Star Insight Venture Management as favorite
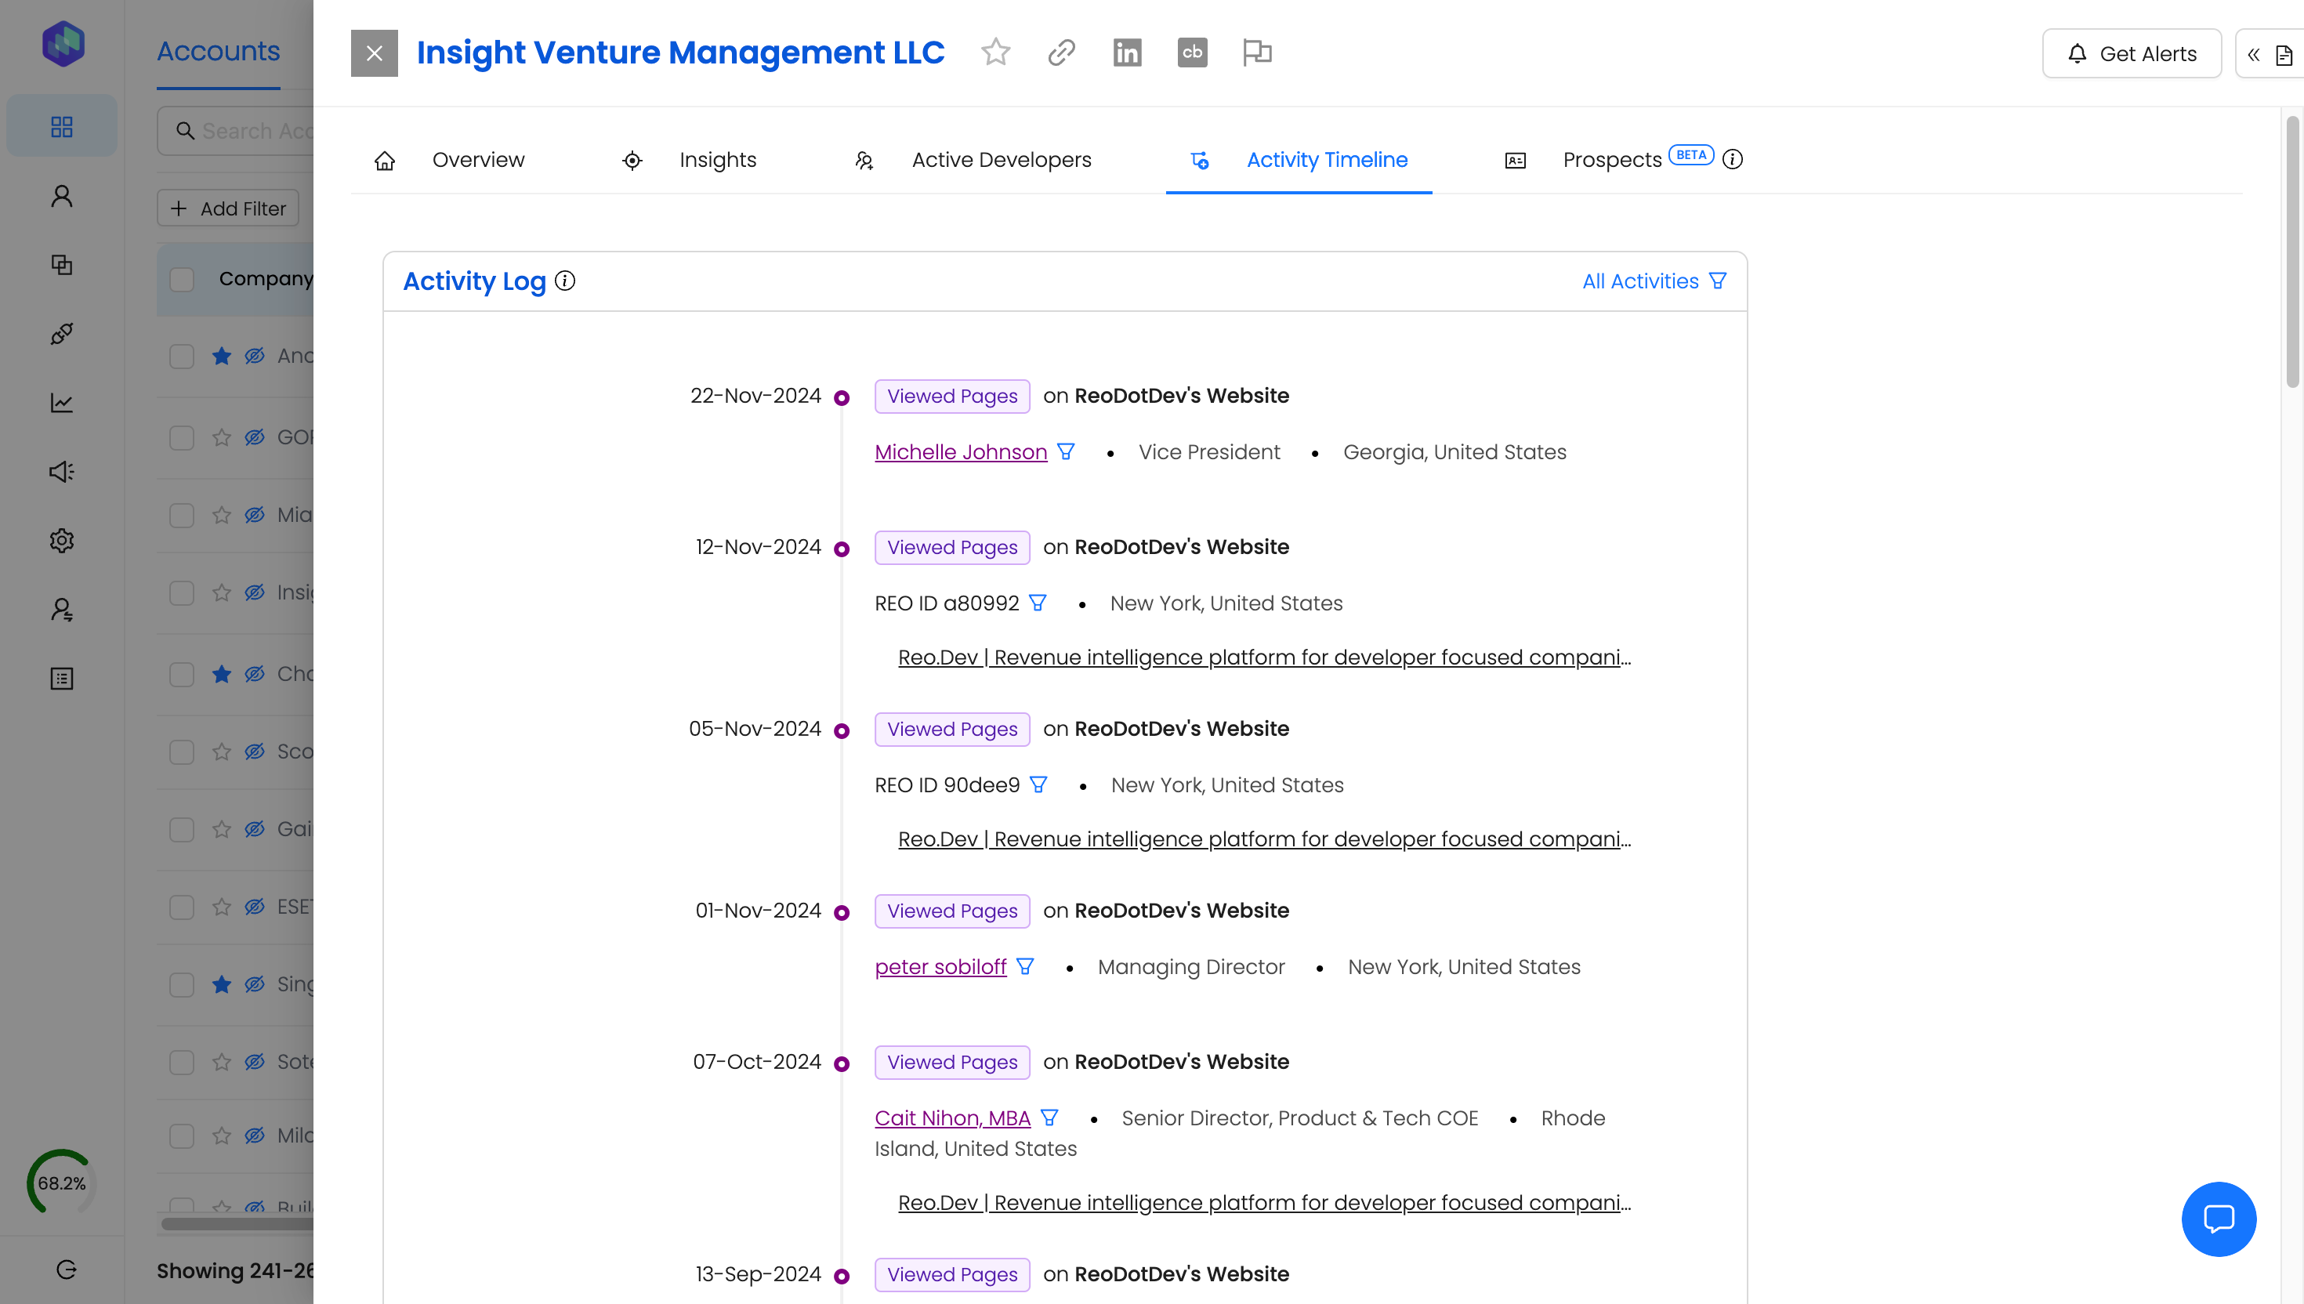The height and width of the screenshot is (1304, 2304). [x=995, y=53]
